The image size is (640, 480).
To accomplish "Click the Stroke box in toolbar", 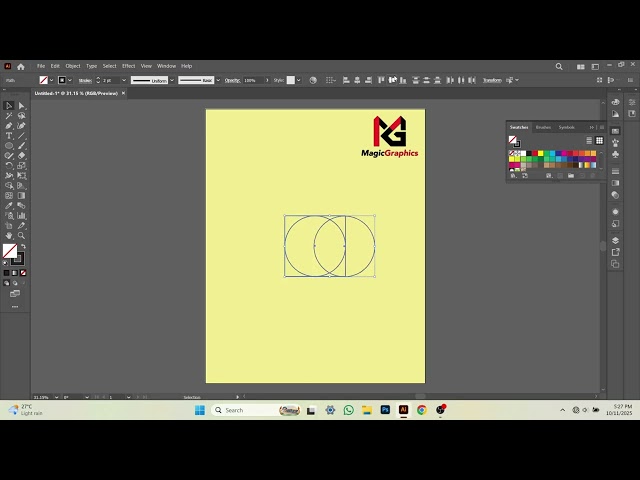I will (x=18, y=259).
